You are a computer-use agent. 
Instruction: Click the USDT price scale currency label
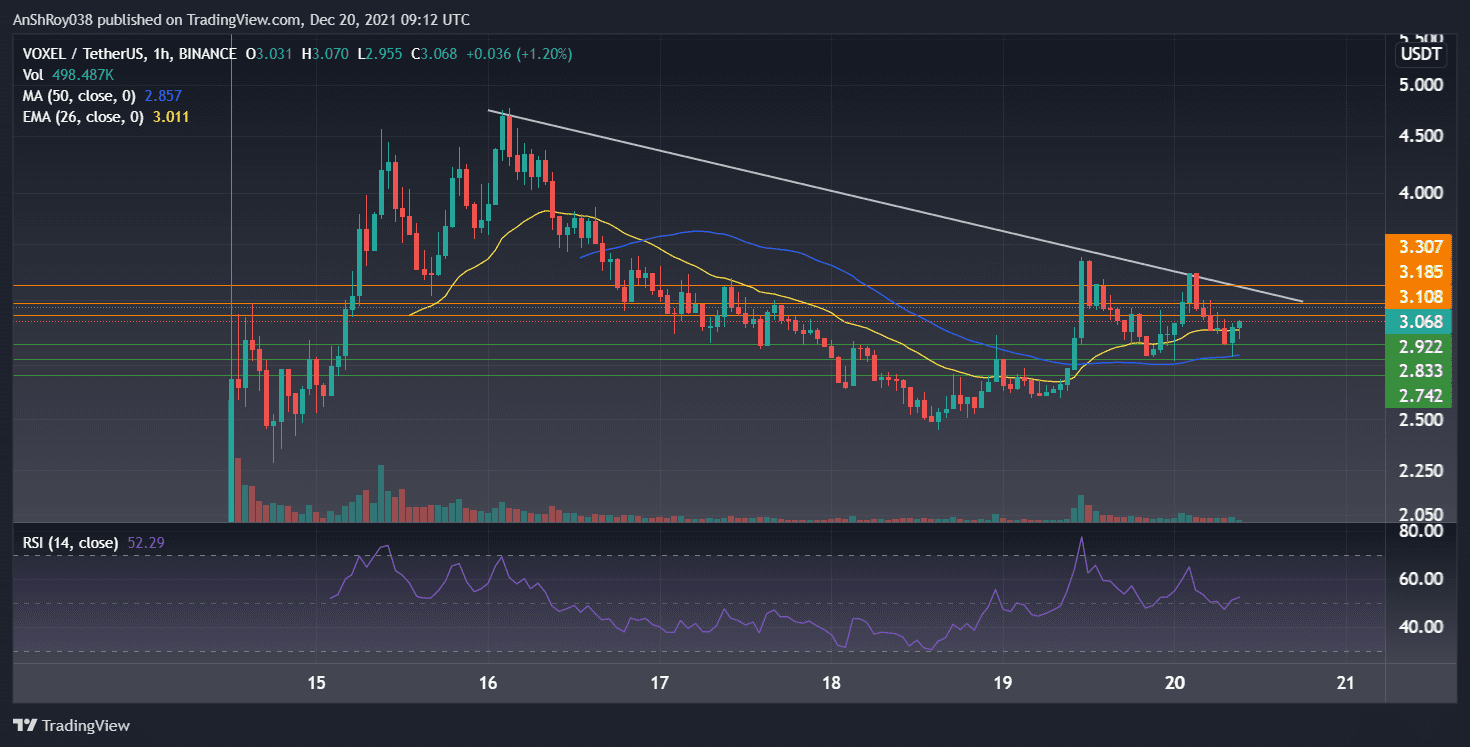1419,55
